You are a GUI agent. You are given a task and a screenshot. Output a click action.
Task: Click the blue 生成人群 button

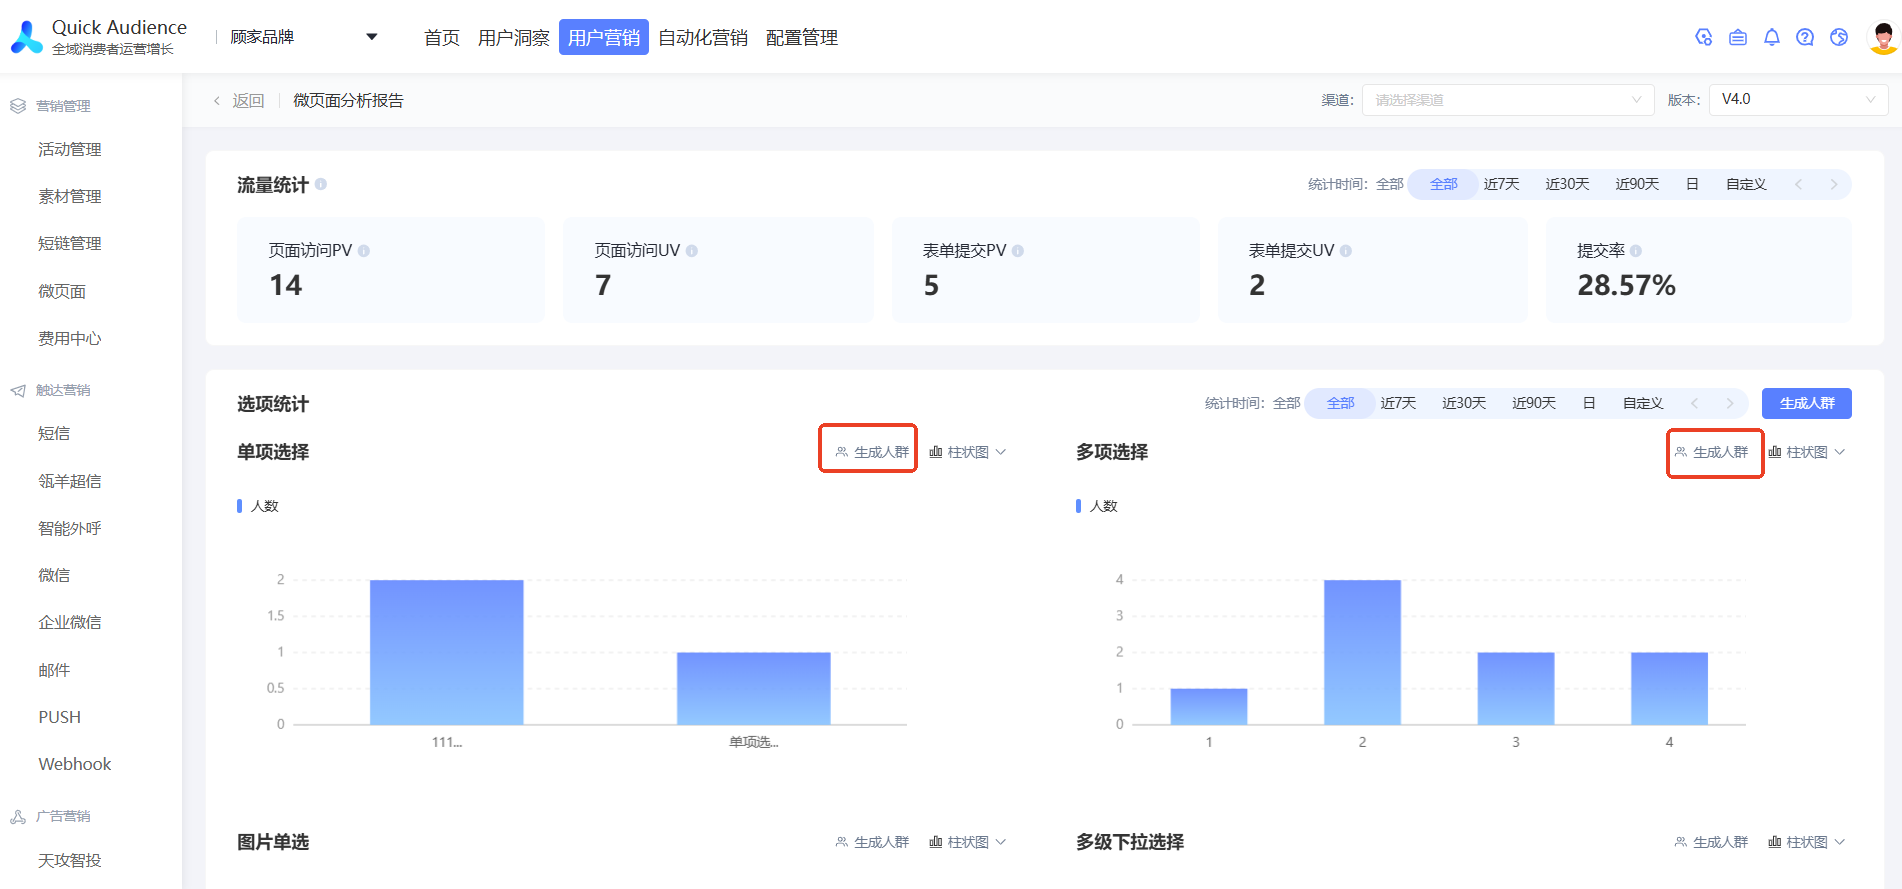tap(1807, 403)
